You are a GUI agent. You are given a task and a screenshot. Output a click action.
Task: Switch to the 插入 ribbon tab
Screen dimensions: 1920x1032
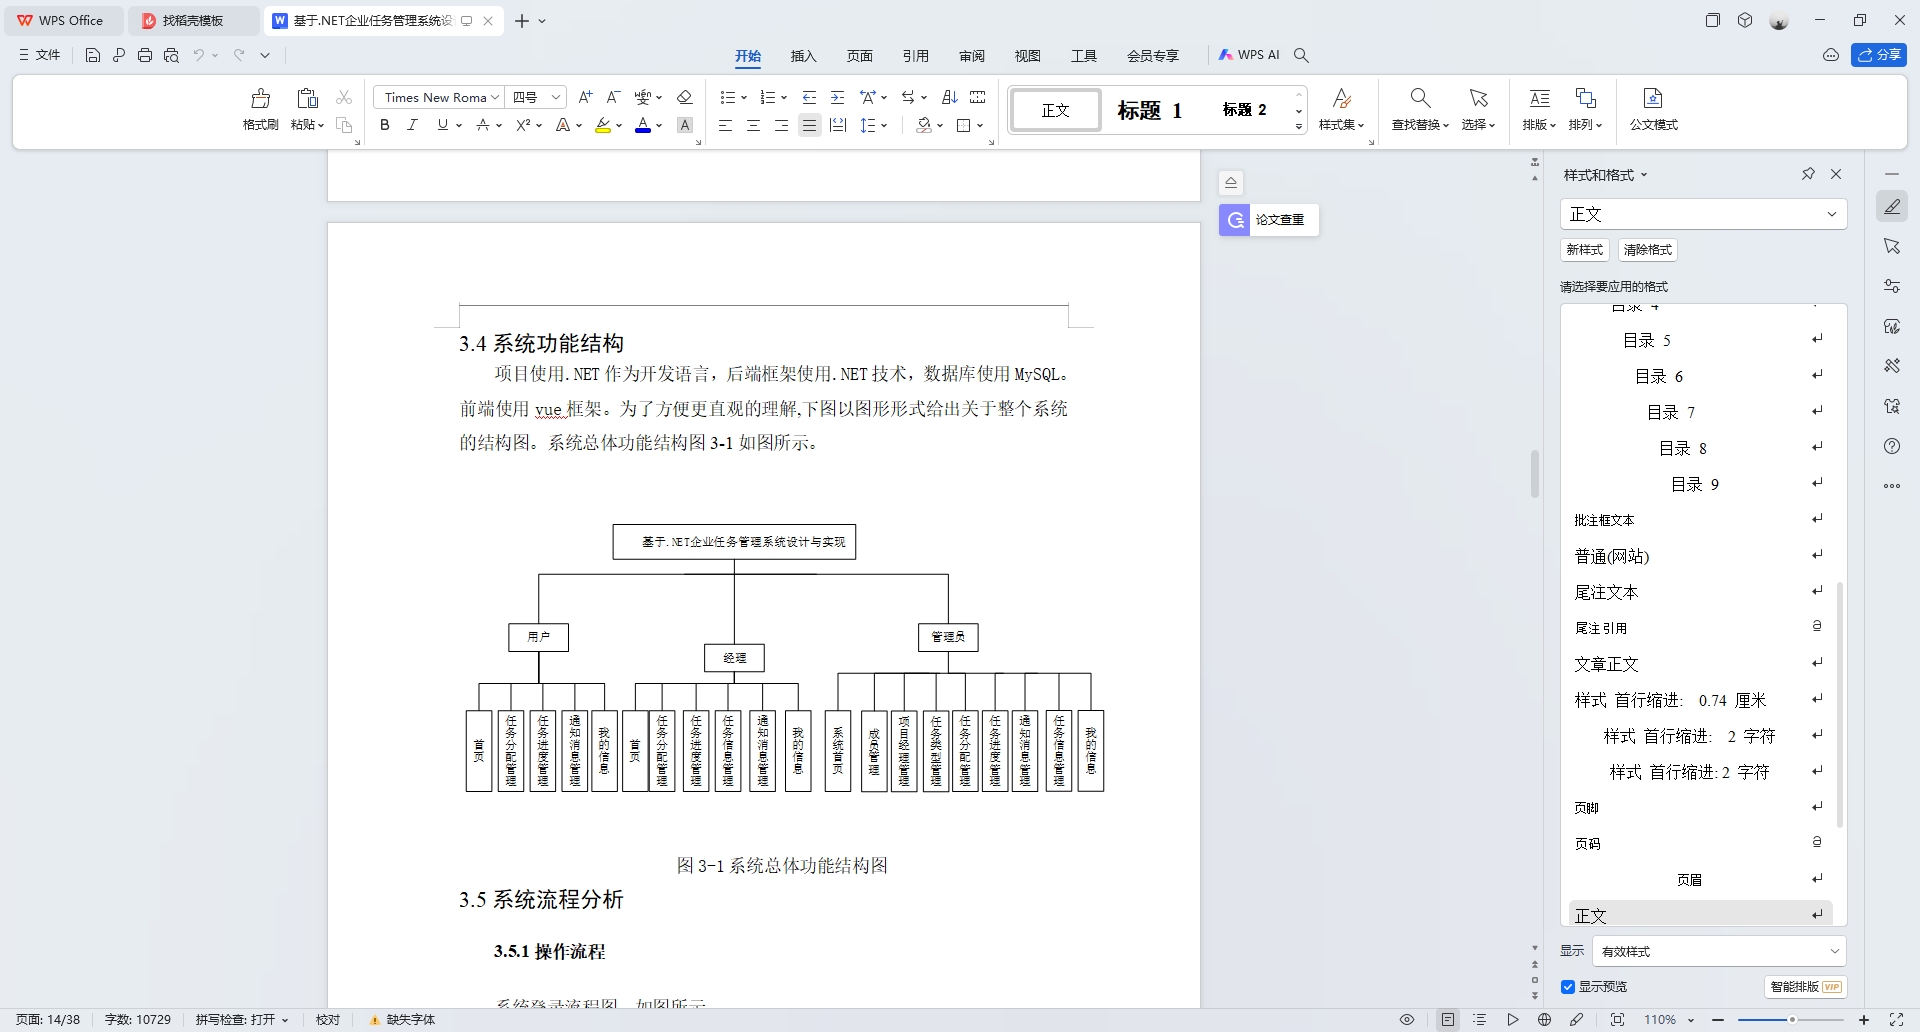803,56
